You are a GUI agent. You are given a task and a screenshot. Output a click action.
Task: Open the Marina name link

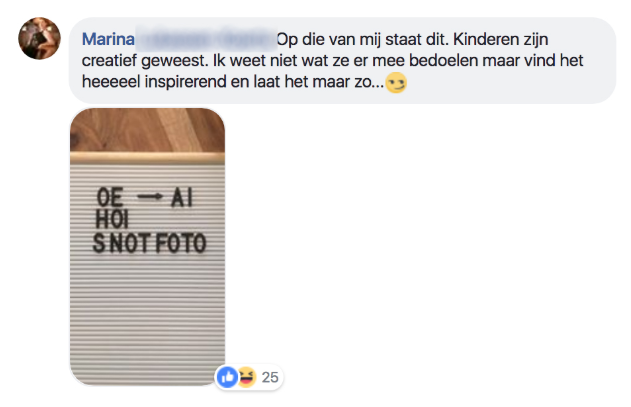coord(108,39)
